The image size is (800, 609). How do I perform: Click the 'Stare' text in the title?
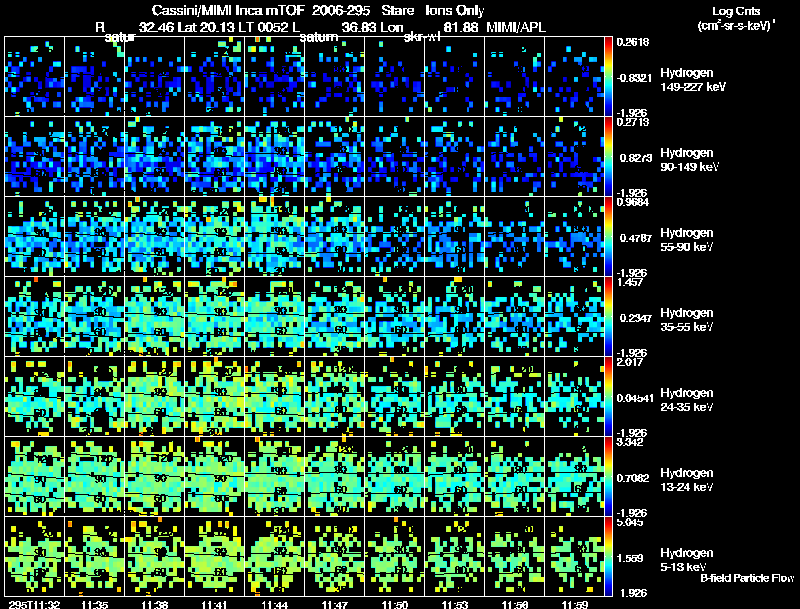[x=398, y=11]
